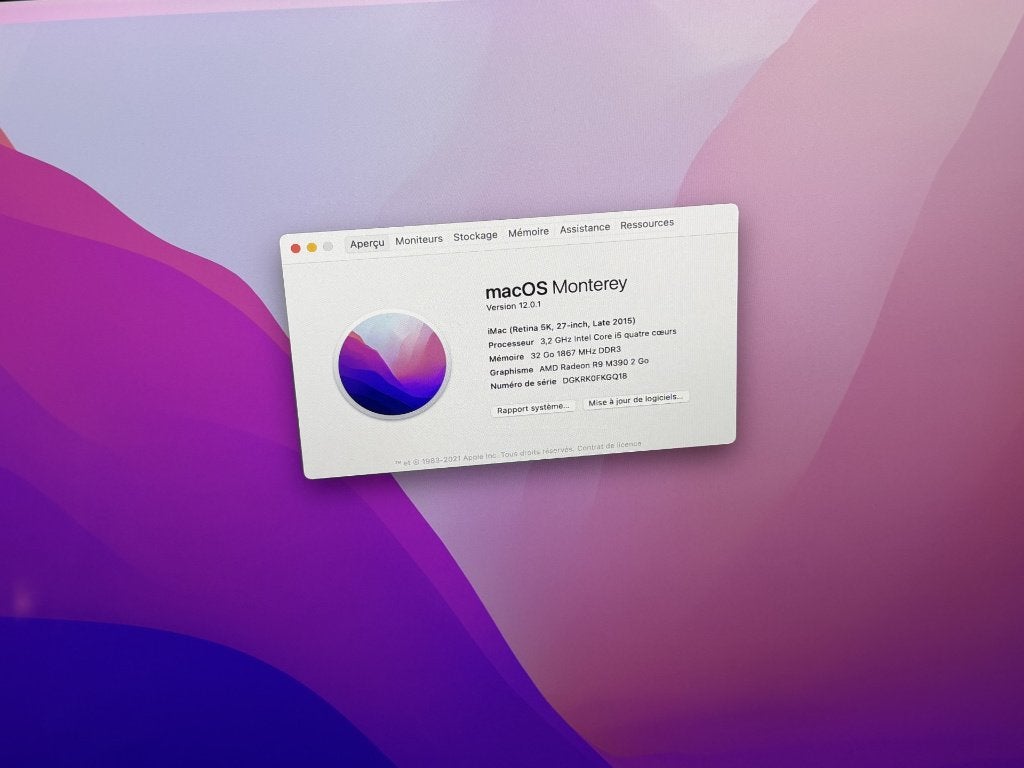This screenshot has width=1024, height=768.
Task: Select the Stockage tab
Action: coord(475,236)
